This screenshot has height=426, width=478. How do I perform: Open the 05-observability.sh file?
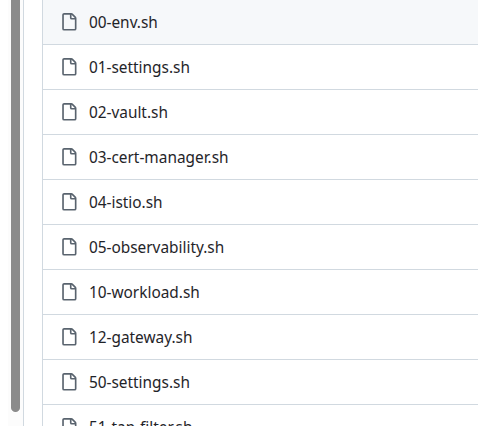tap(156, 248)
